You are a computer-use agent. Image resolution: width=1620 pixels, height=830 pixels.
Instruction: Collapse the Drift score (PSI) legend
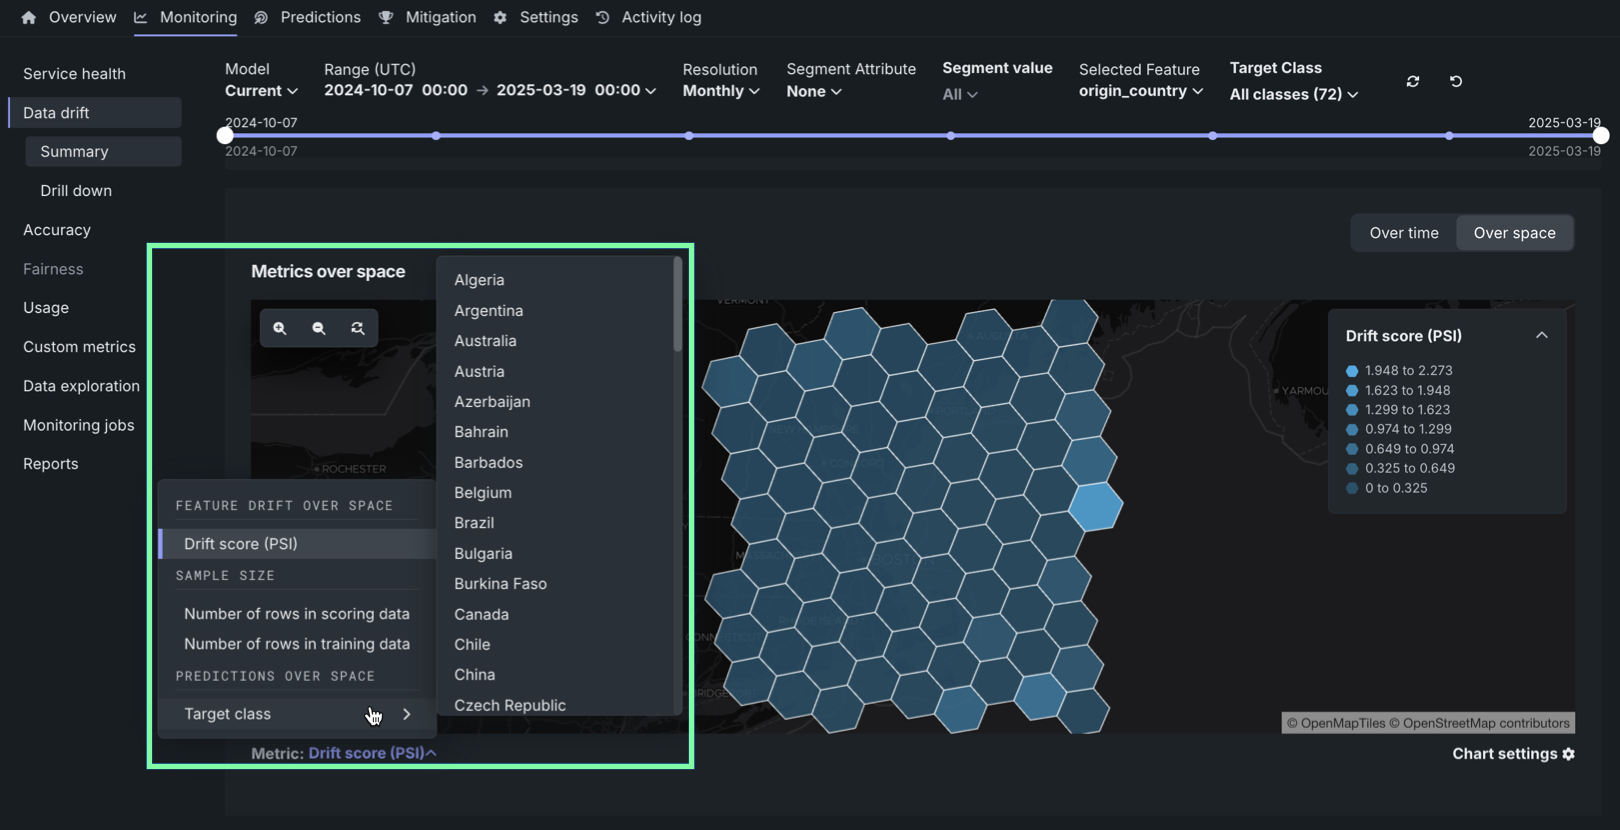pyautogui.click(x=1541, y=336)
